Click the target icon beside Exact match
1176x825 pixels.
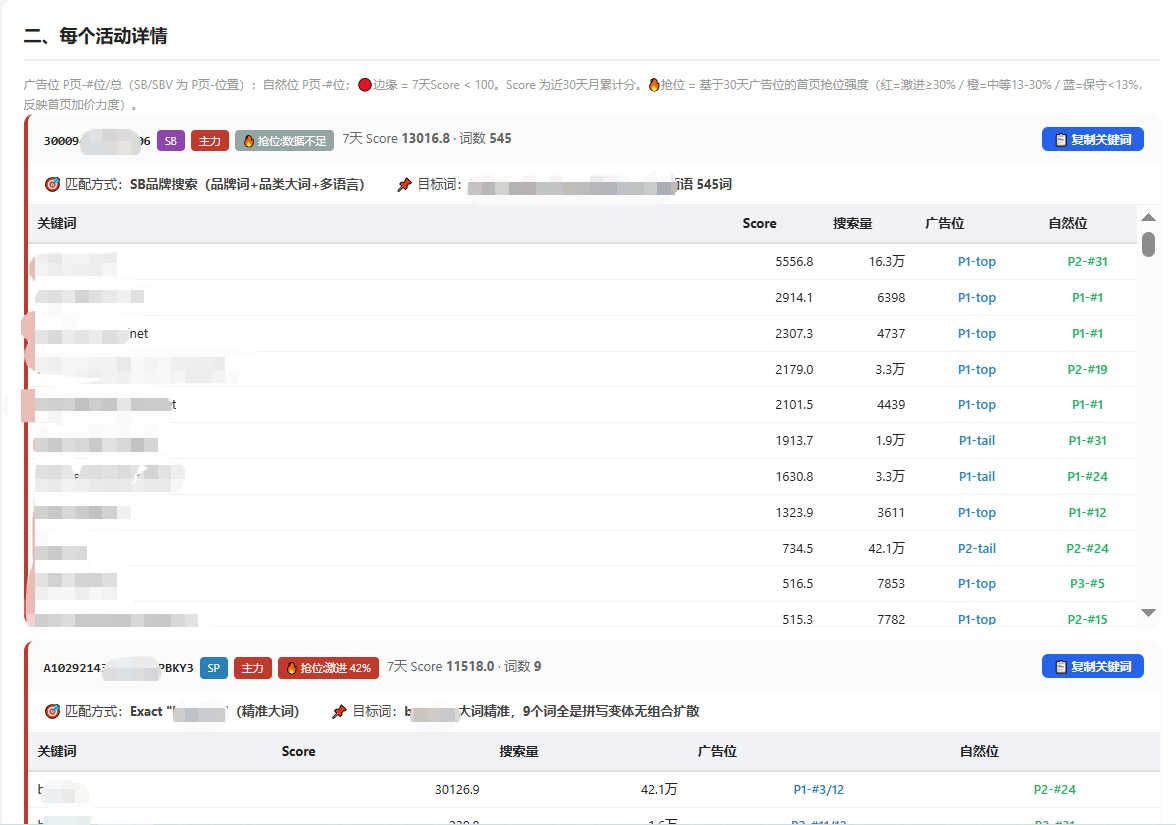pos(52,711)
